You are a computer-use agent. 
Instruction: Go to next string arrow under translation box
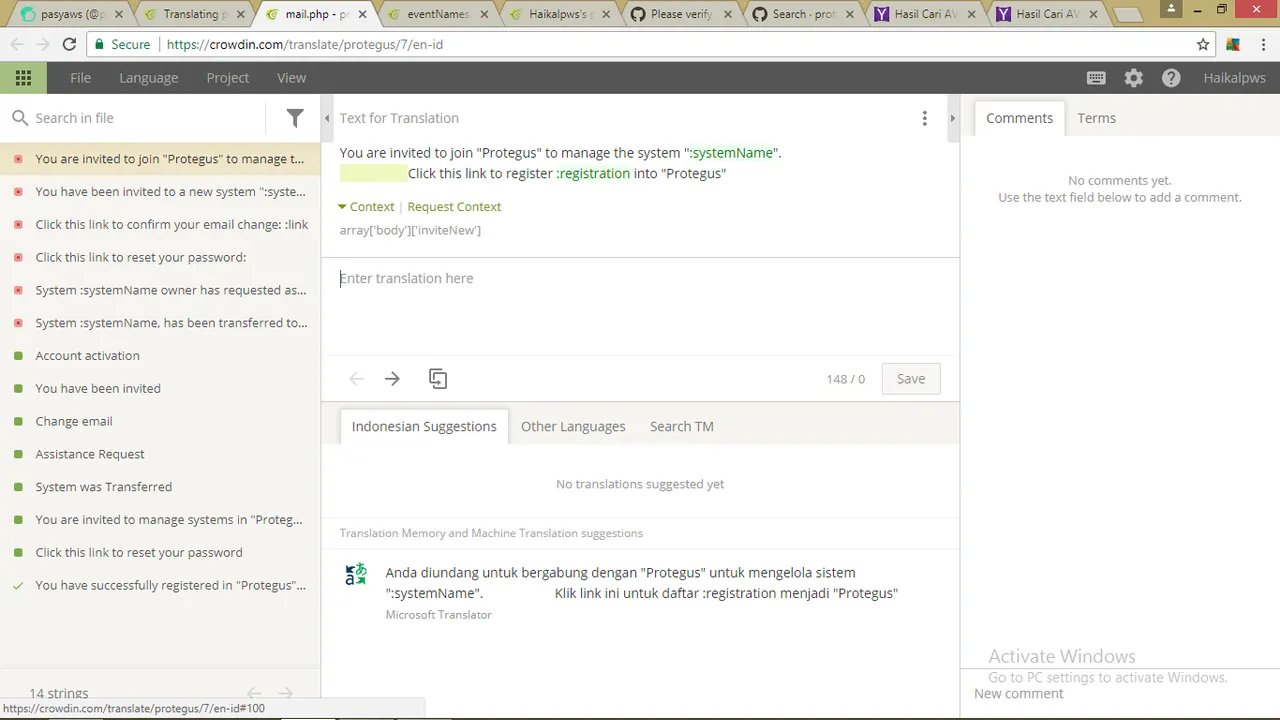pos(392,379)
